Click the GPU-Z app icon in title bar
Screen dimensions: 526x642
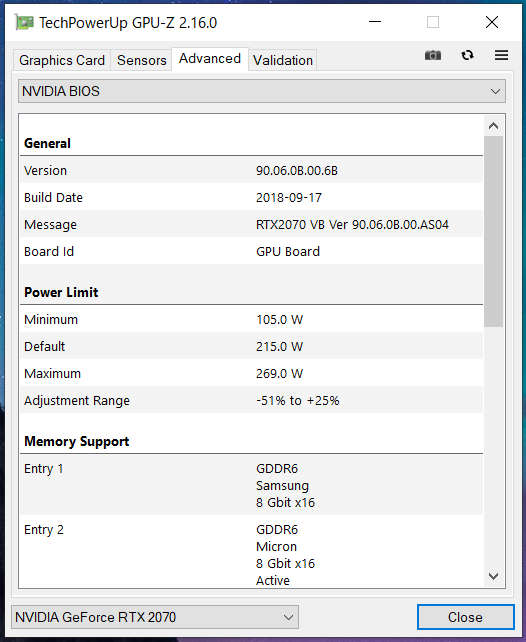(23, 22)
